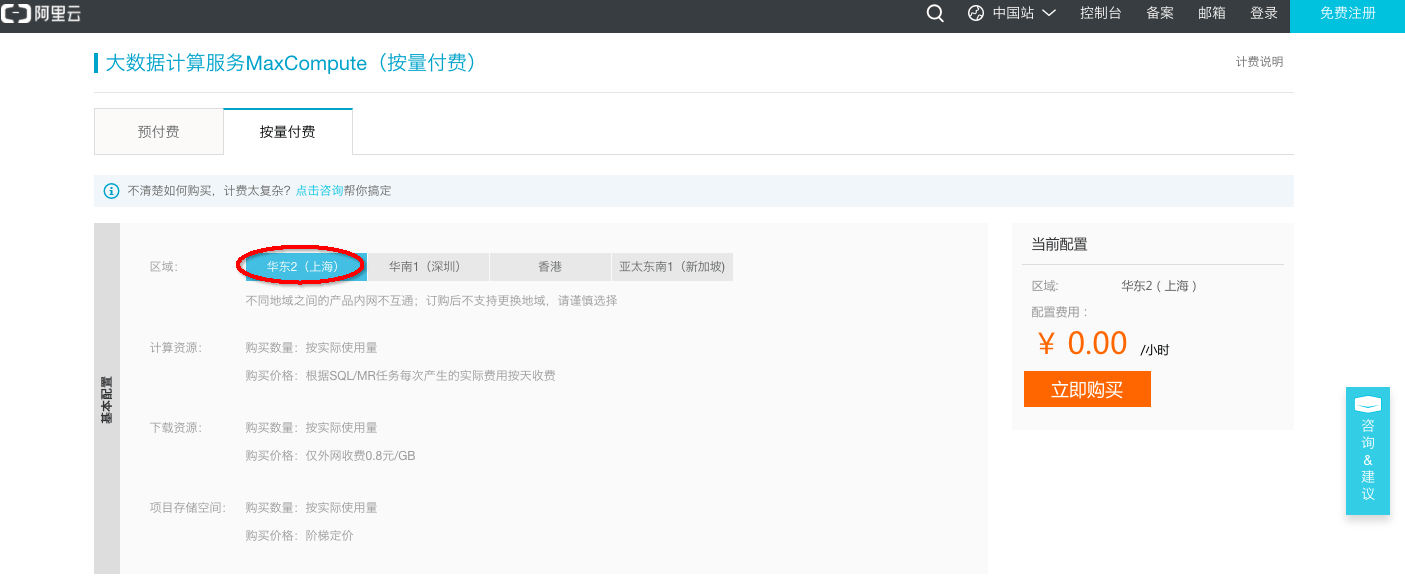
Task: Select region 香港
Action: coord(550,267)
